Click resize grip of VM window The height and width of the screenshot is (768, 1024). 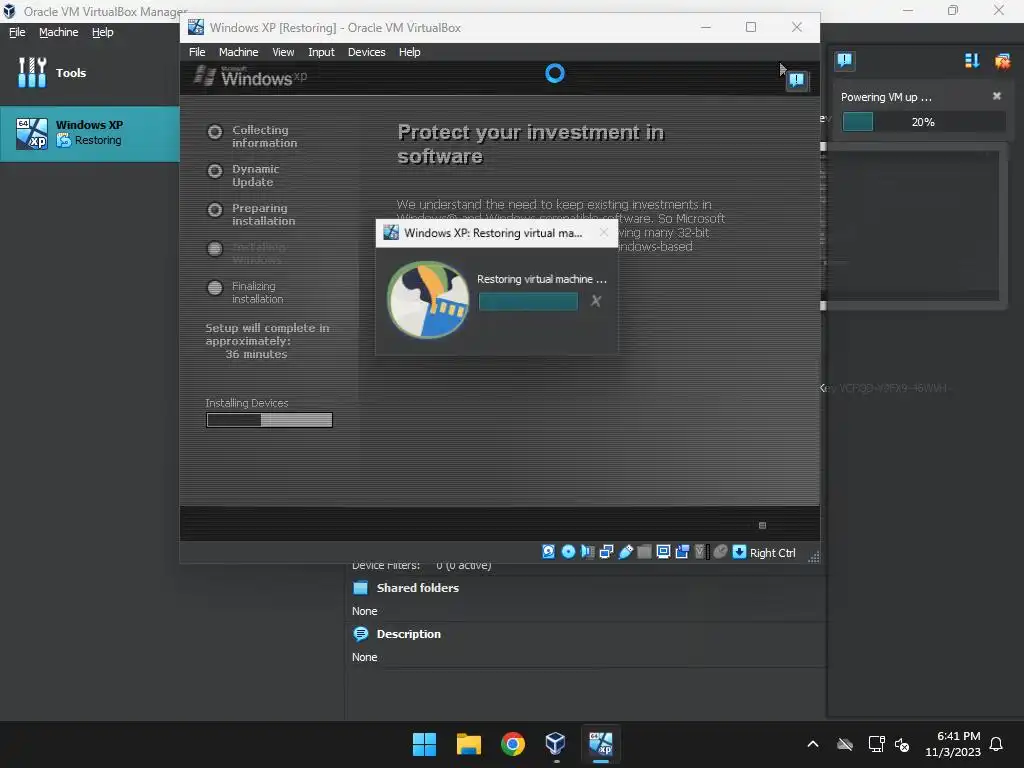[813, 556]
